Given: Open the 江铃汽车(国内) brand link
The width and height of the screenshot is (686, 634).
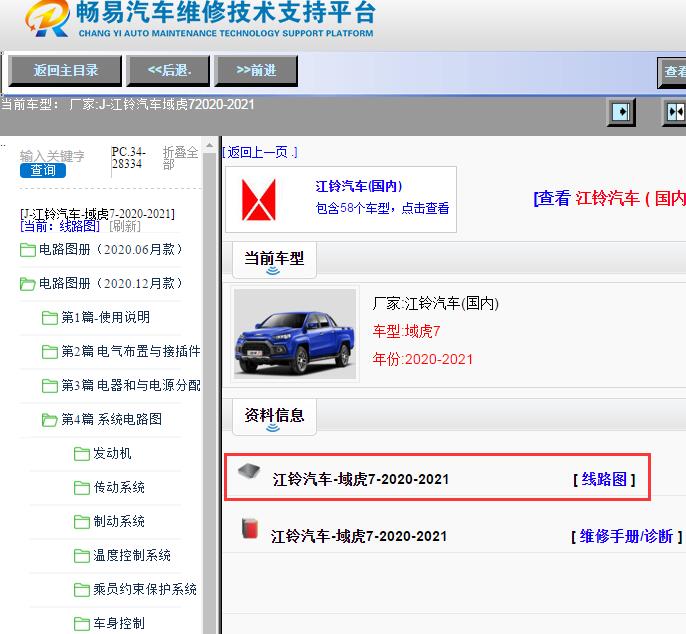Looking at the screenshot, I should tap(358, 186).
